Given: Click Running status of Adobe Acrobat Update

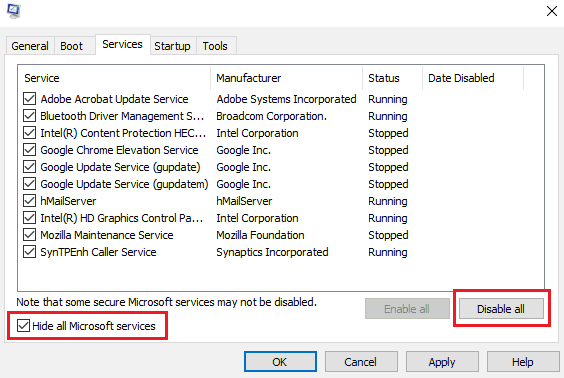Looking at the screenshot, I should [388, 99].
